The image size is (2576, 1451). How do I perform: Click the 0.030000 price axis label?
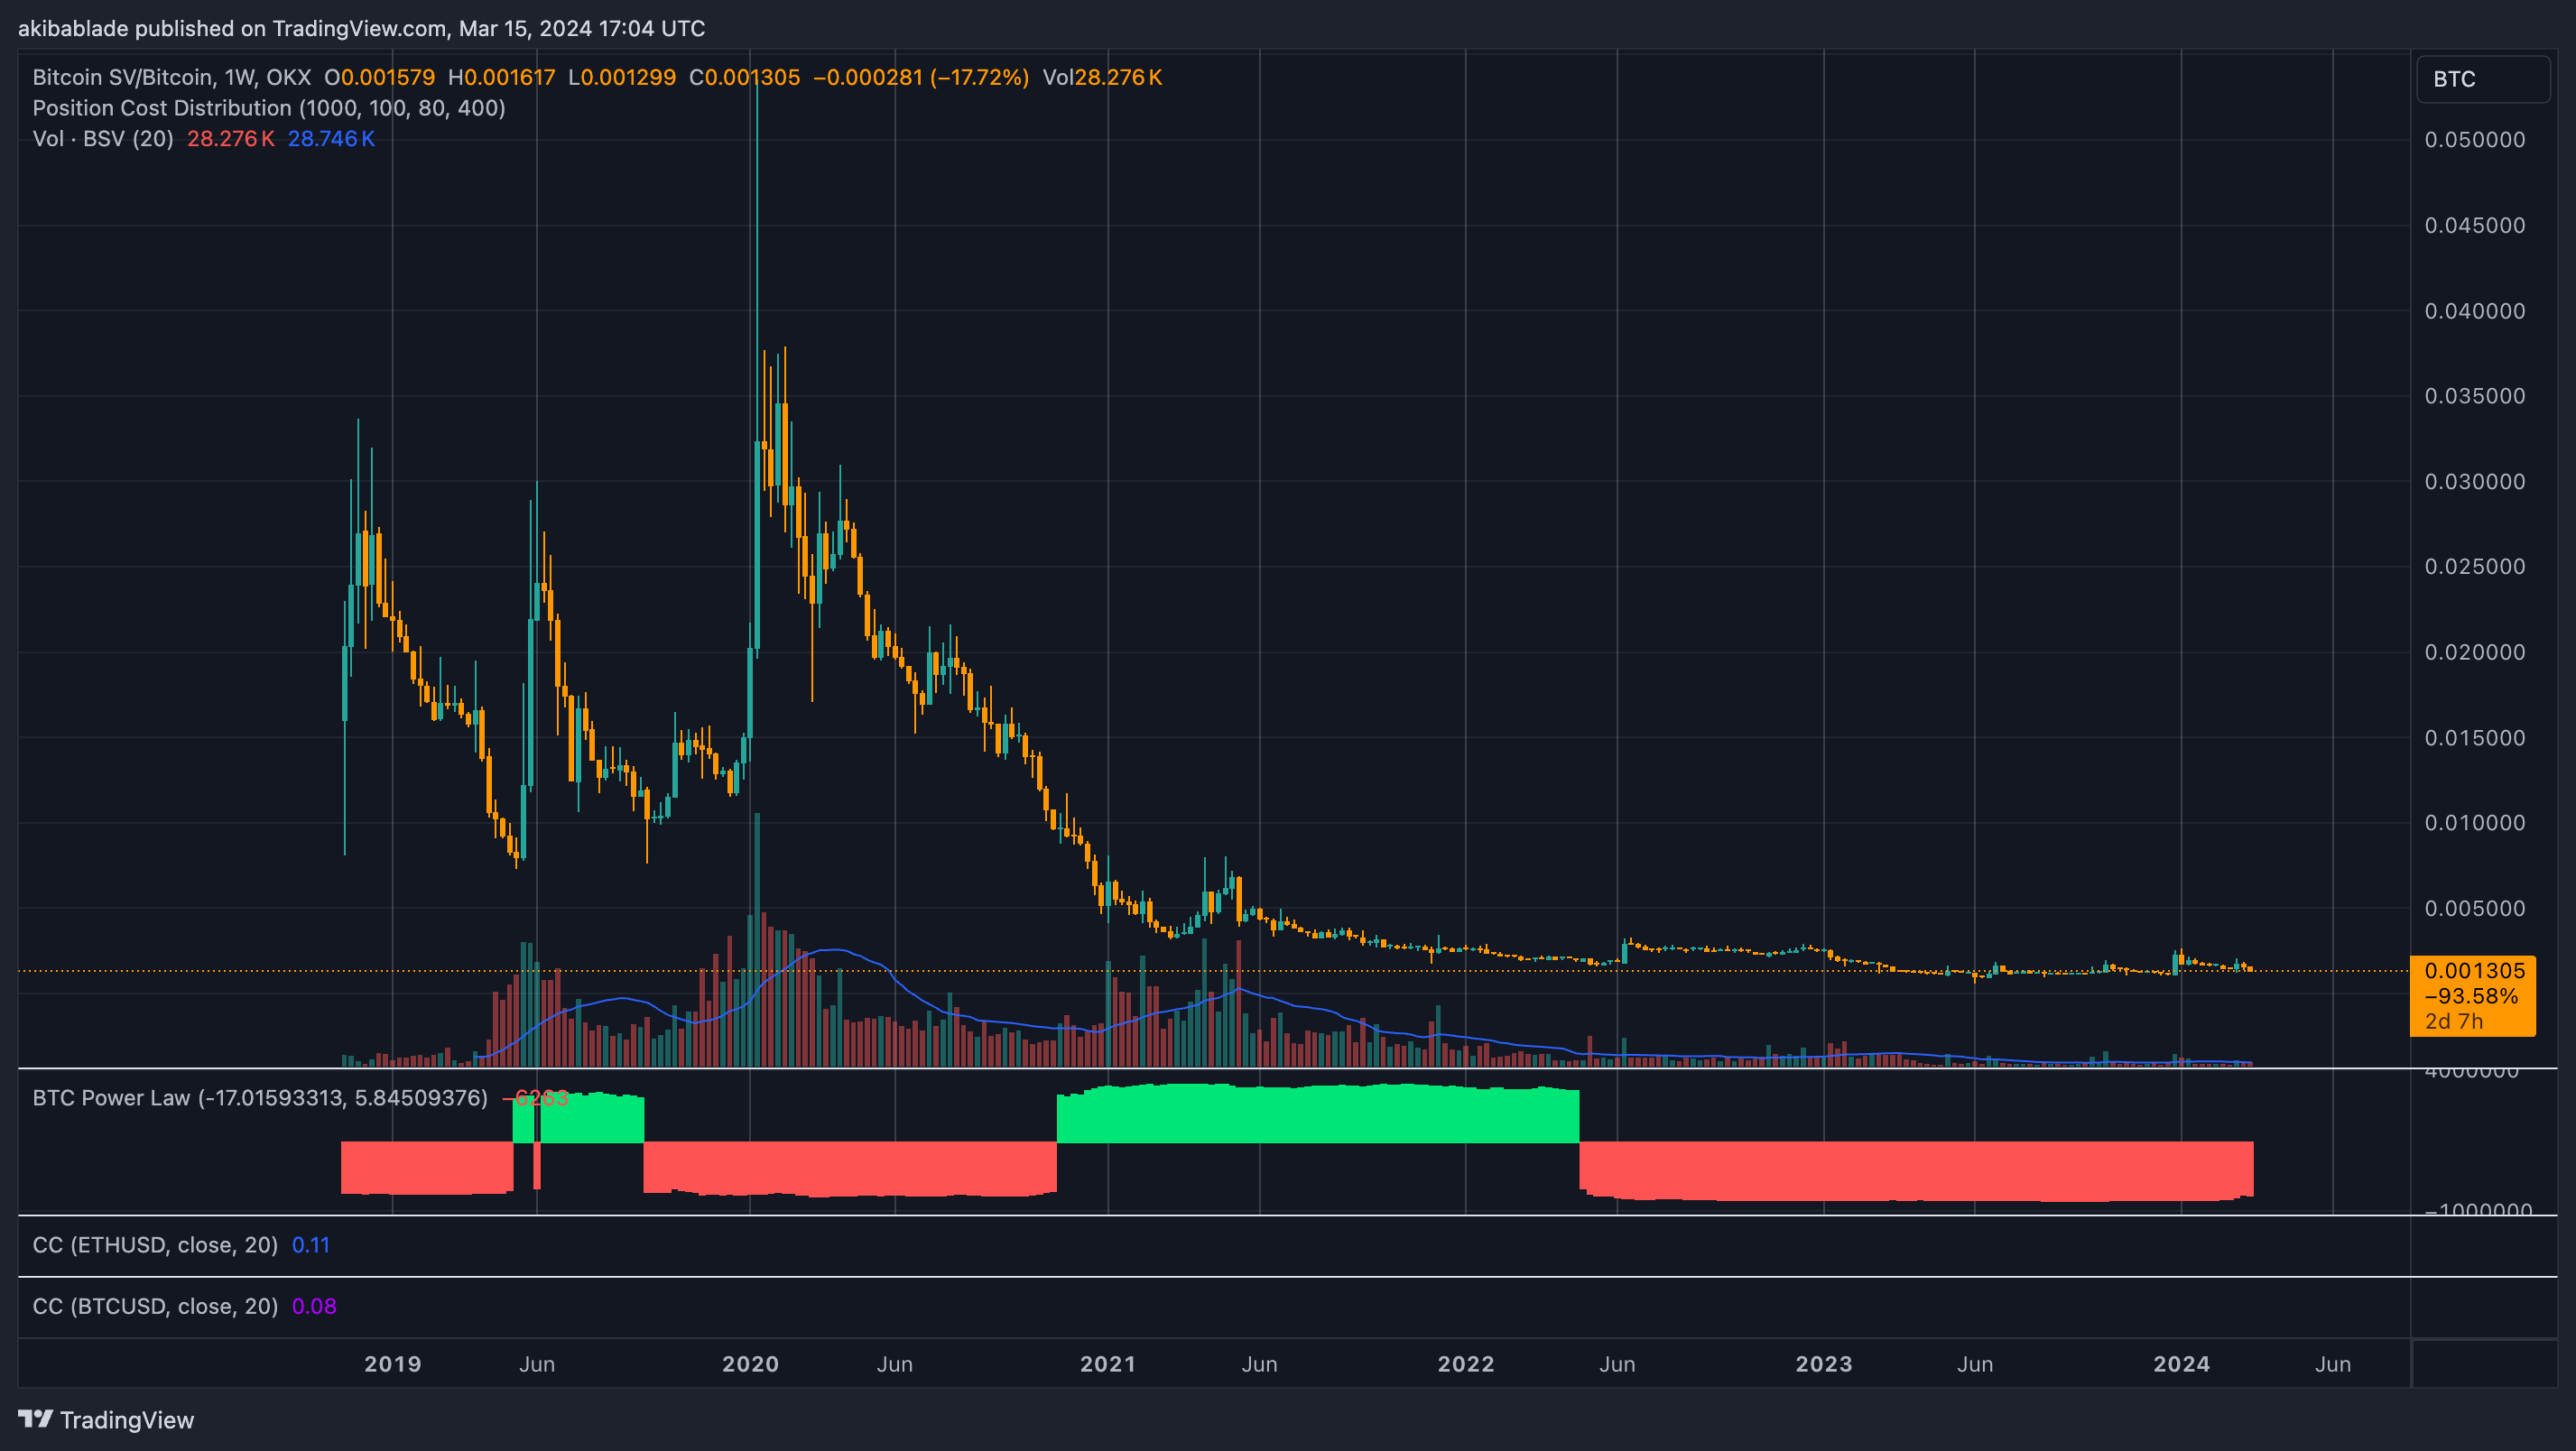tap(2475, 482)
